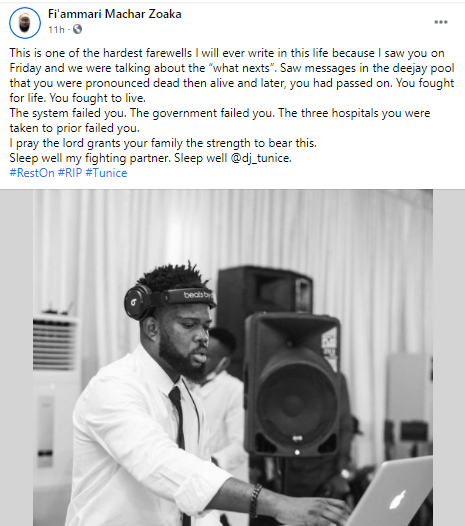Screen dimensions: 465x526
Task: Click the Beats headphones in the photo
Action: point(170,300)
